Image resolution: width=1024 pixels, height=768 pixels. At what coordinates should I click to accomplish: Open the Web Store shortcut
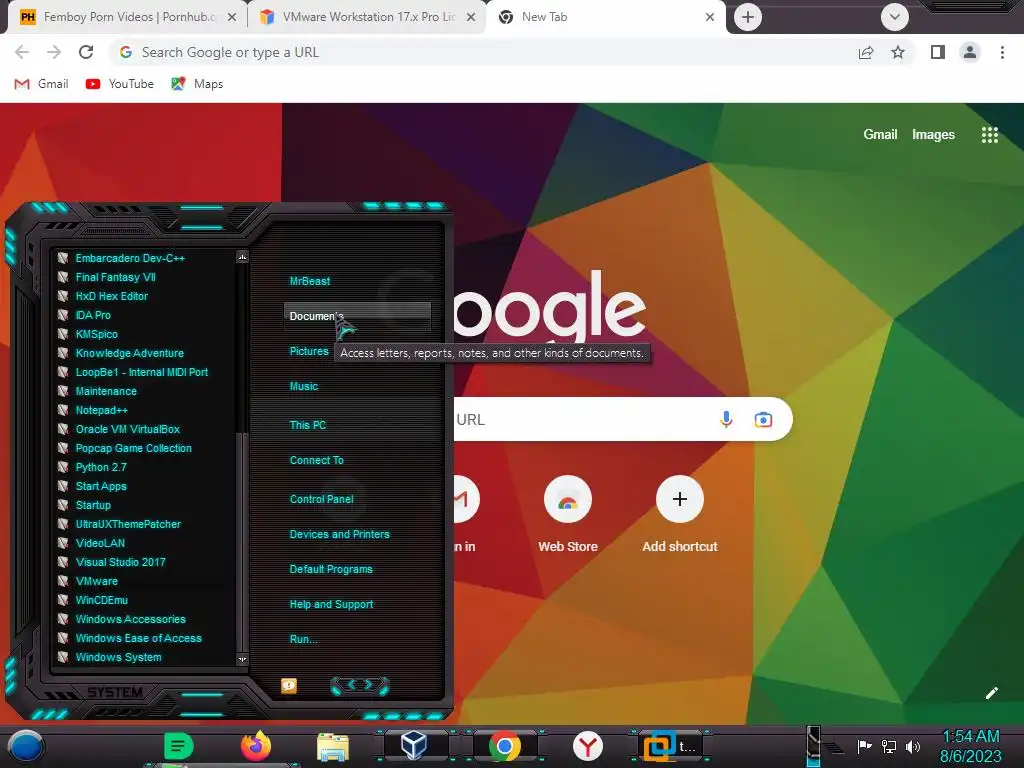click(x=568, y=515)
